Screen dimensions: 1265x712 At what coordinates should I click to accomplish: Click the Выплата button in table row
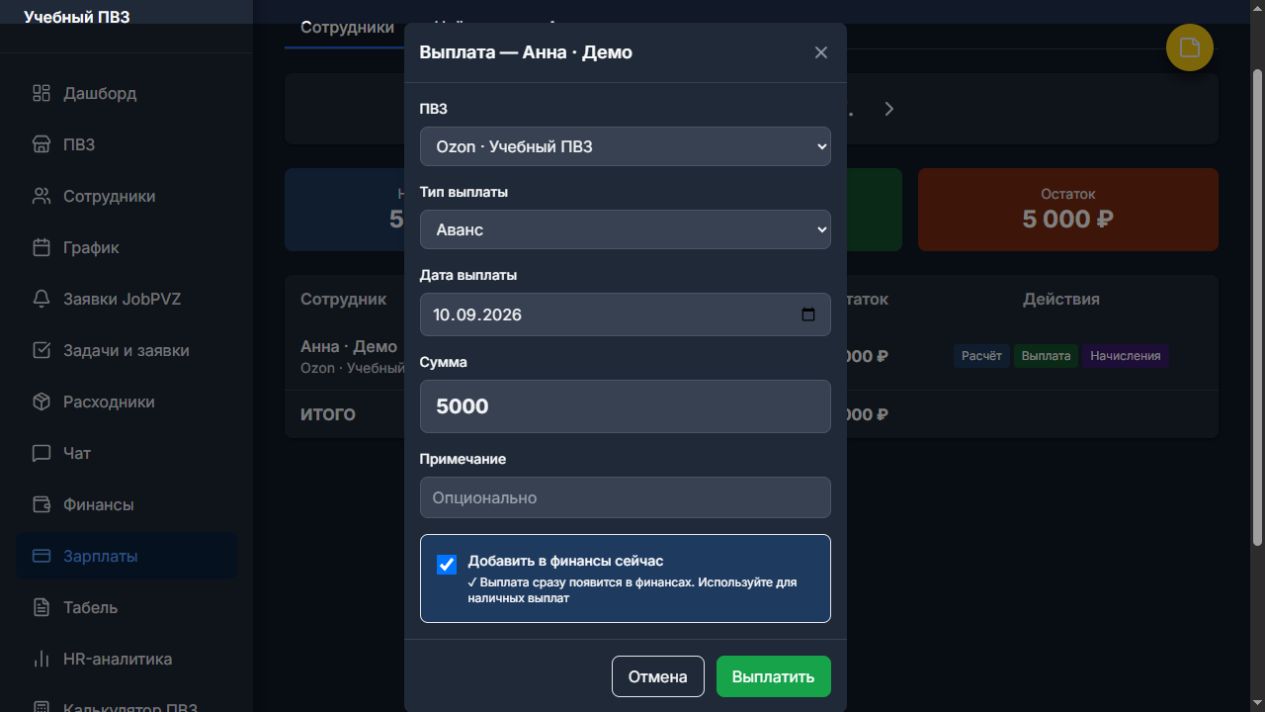[x=1046, y=356]
